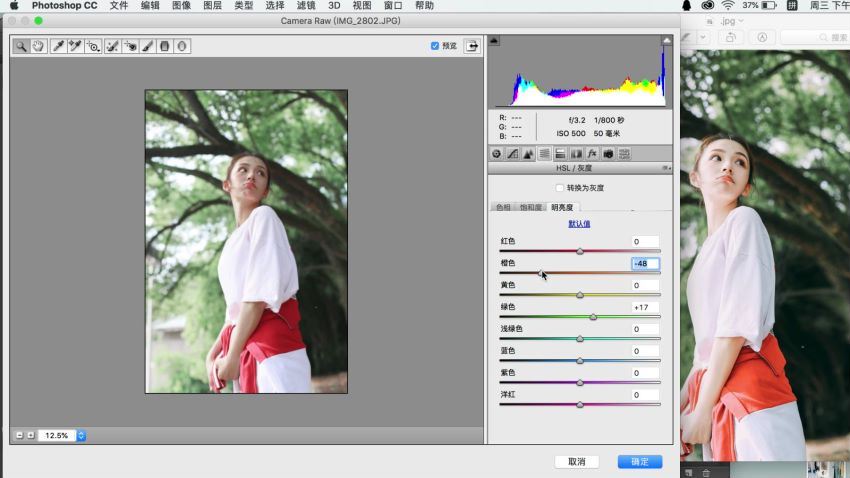
Task: Open the zoom level 12.5% dropdown
Action: [81, 435]
